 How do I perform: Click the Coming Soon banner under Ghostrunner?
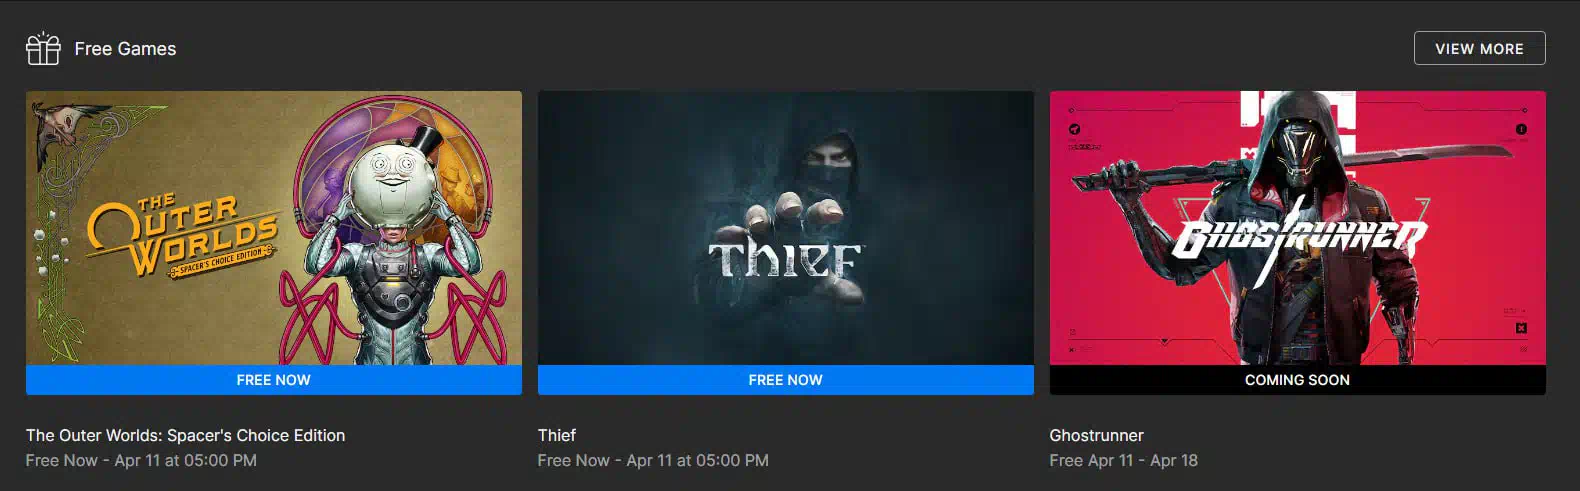[1298, 380]
